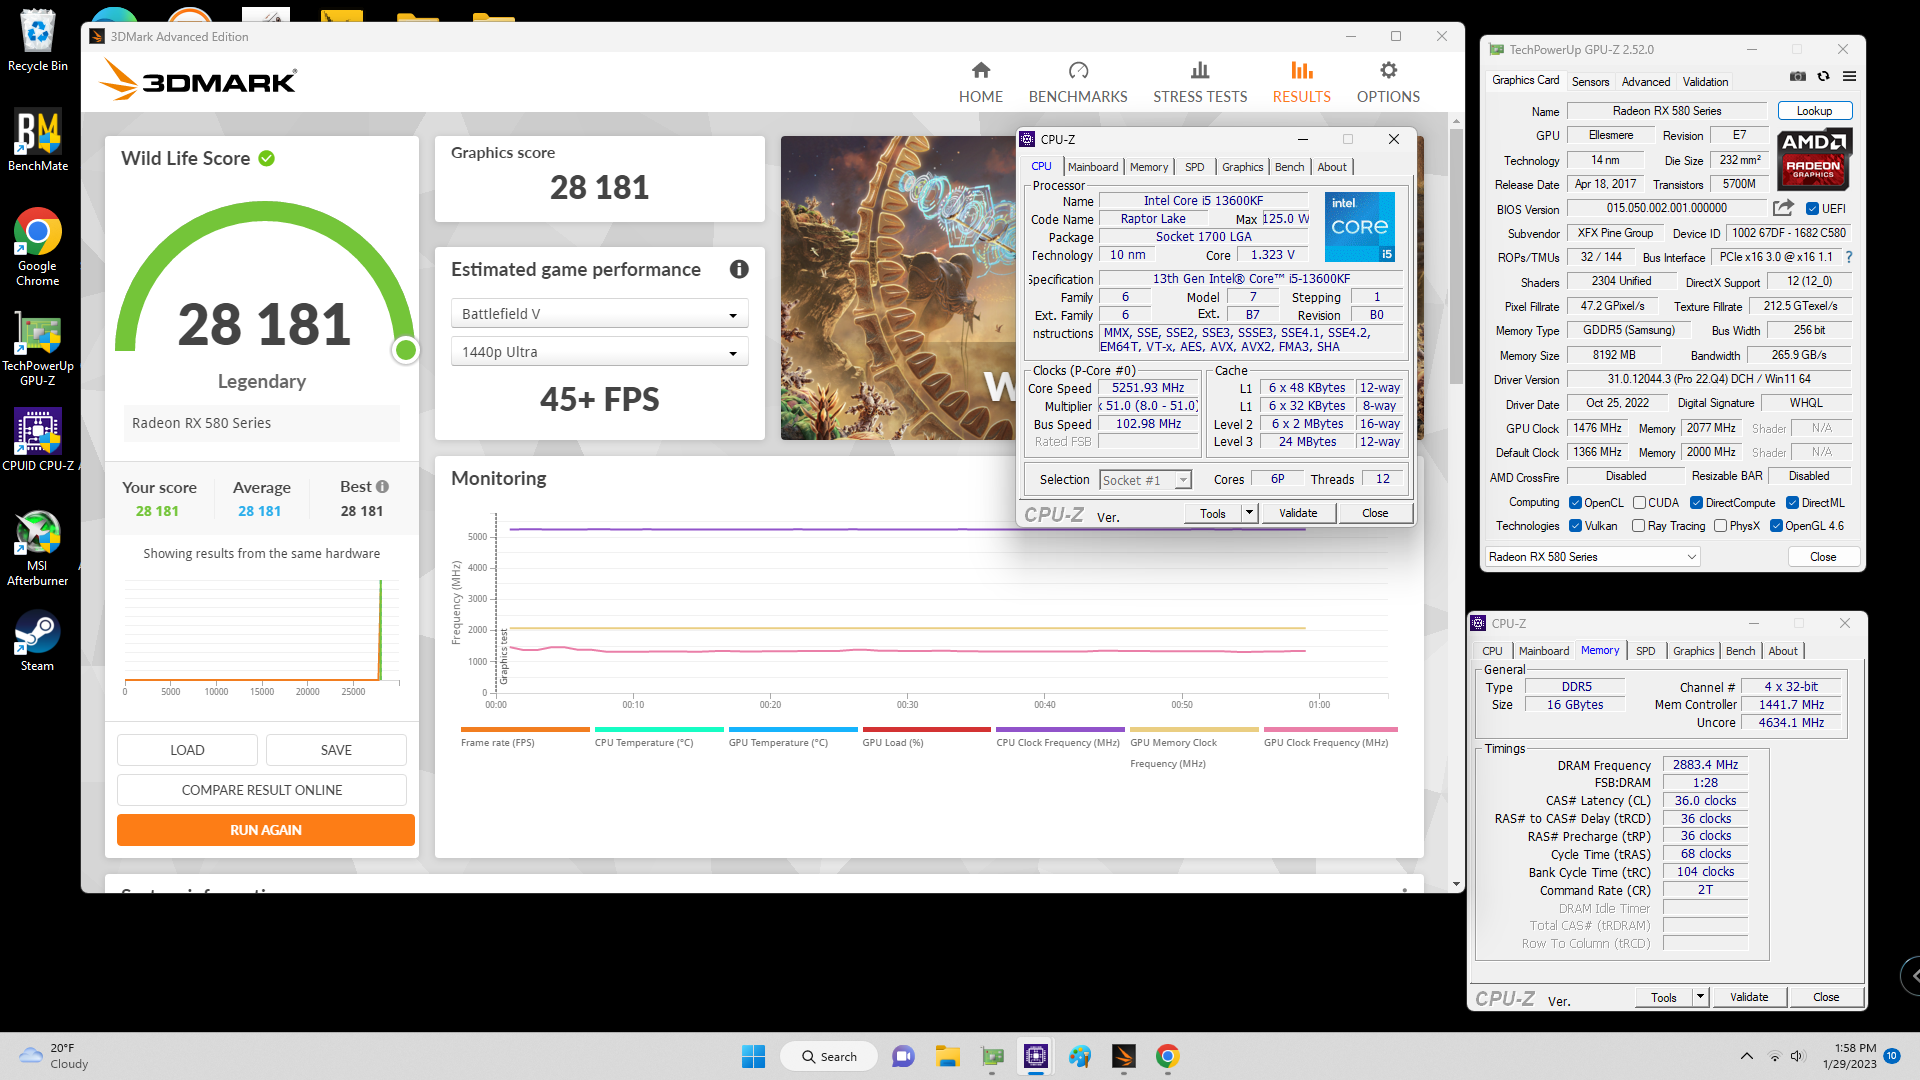Open Tools dropdown arrow in CPU-Z memory window

pos(1699,997)
